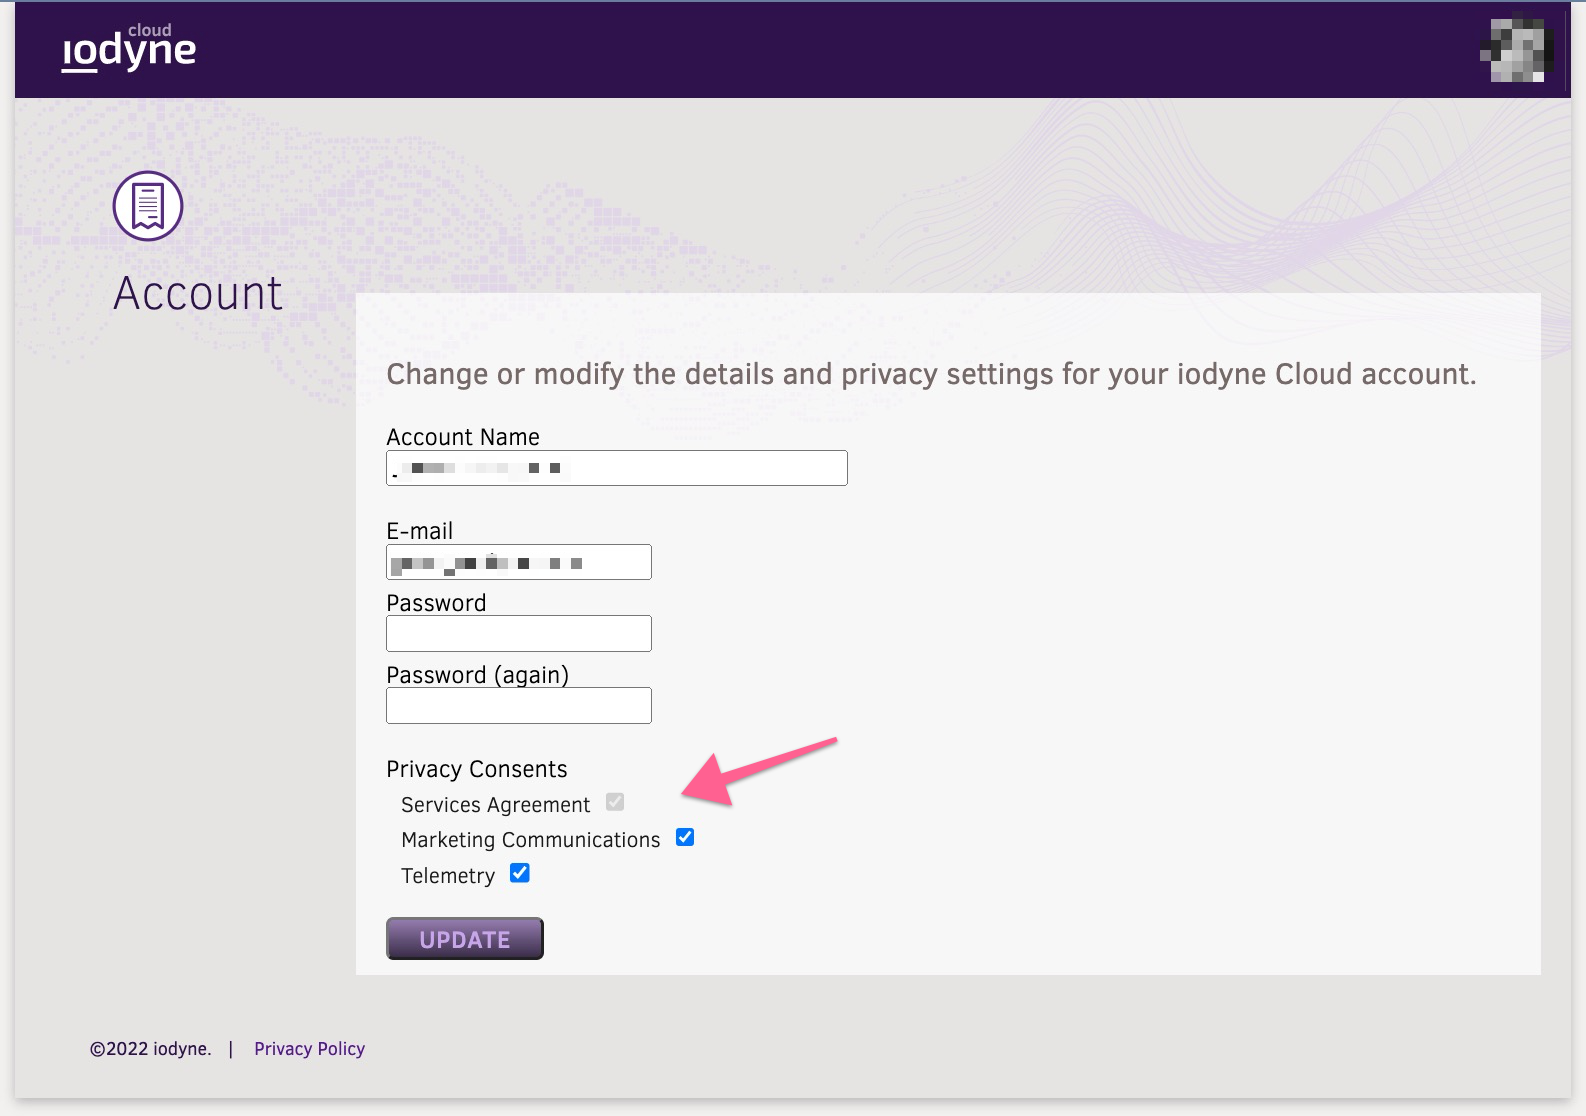Open the user avatar menu
The height and width of the screenshot is (1116, 1586).
click(1516, 48)
